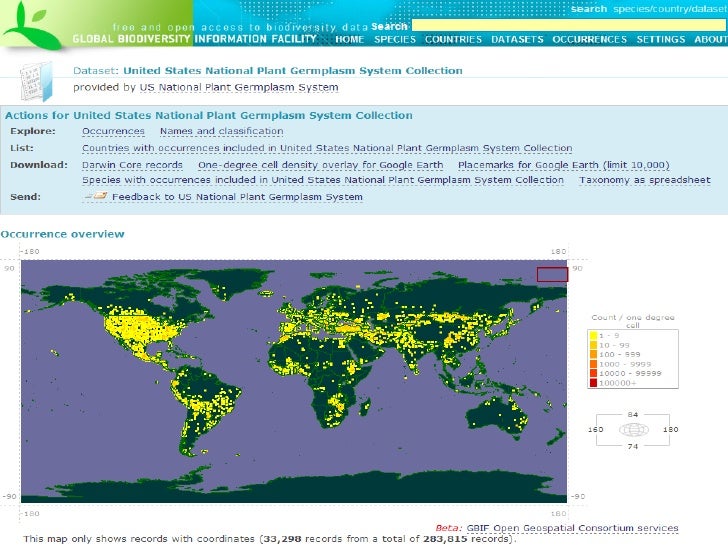Viewport: 728px width, 546px height.
Task: Navigate to DATASETS
Action: (517, 39)
